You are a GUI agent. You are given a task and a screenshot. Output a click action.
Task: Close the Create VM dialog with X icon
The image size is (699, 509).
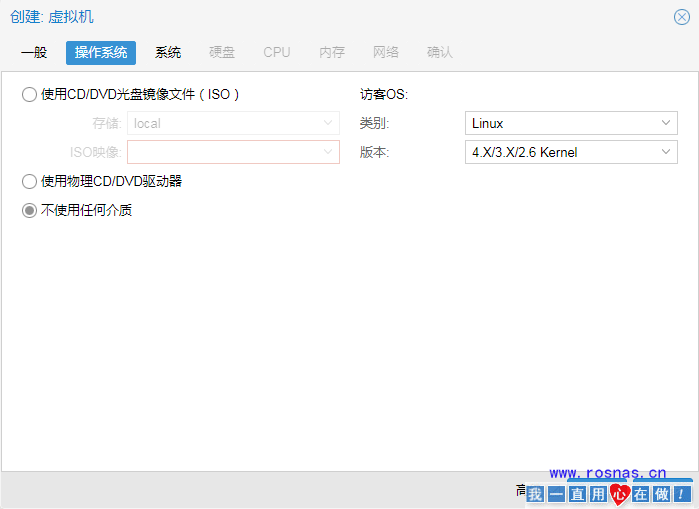682,17
